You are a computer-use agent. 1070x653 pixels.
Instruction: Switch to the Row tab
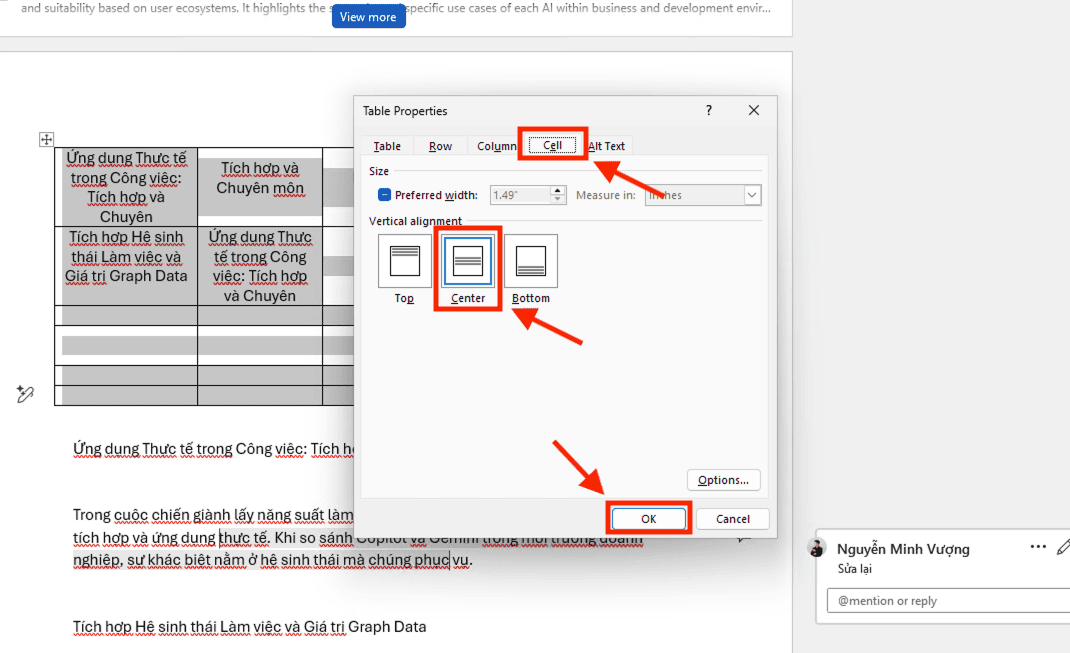440,145
